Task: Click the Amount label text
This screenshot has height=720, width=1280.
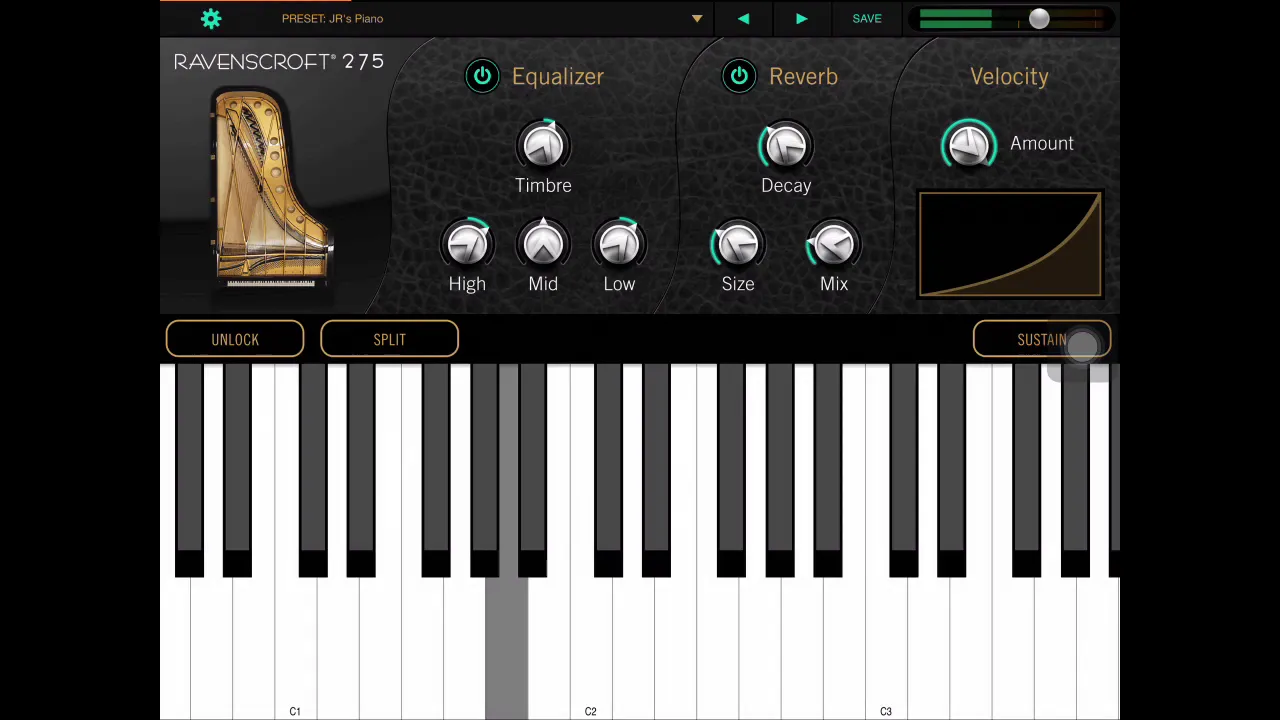Action: point(1042,143)
